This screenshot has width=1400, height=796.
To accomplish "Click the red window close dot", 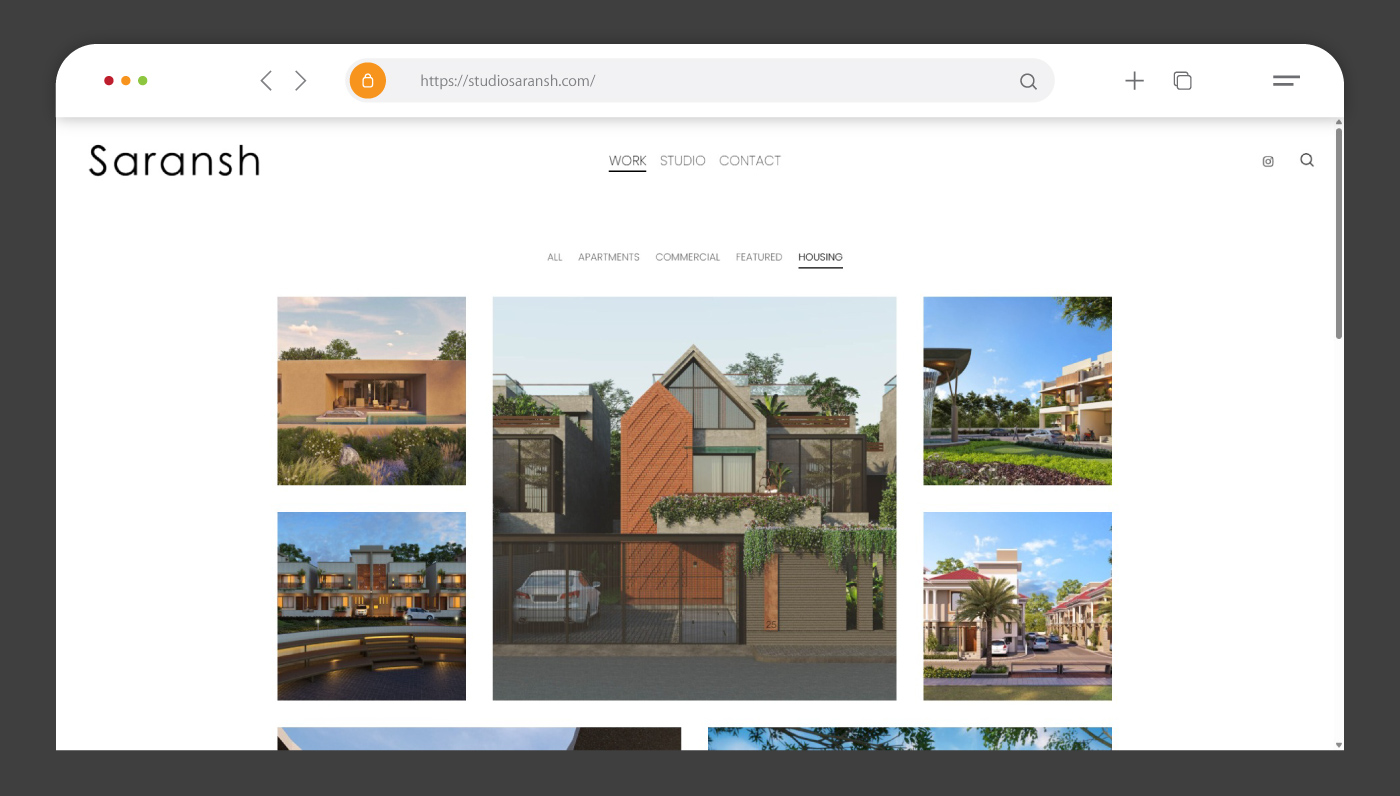I will [109, 81].
